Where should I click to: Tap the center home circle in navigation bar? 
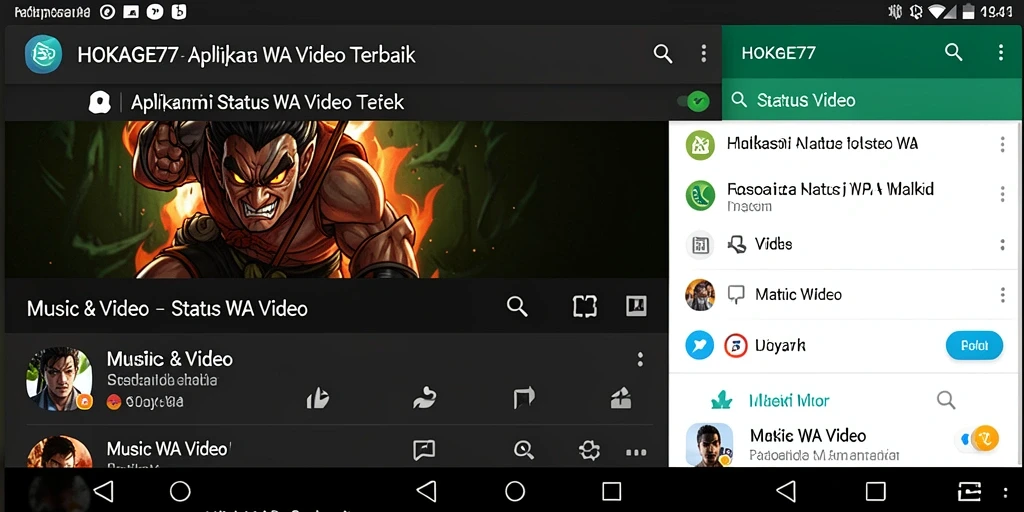[515, 491]
